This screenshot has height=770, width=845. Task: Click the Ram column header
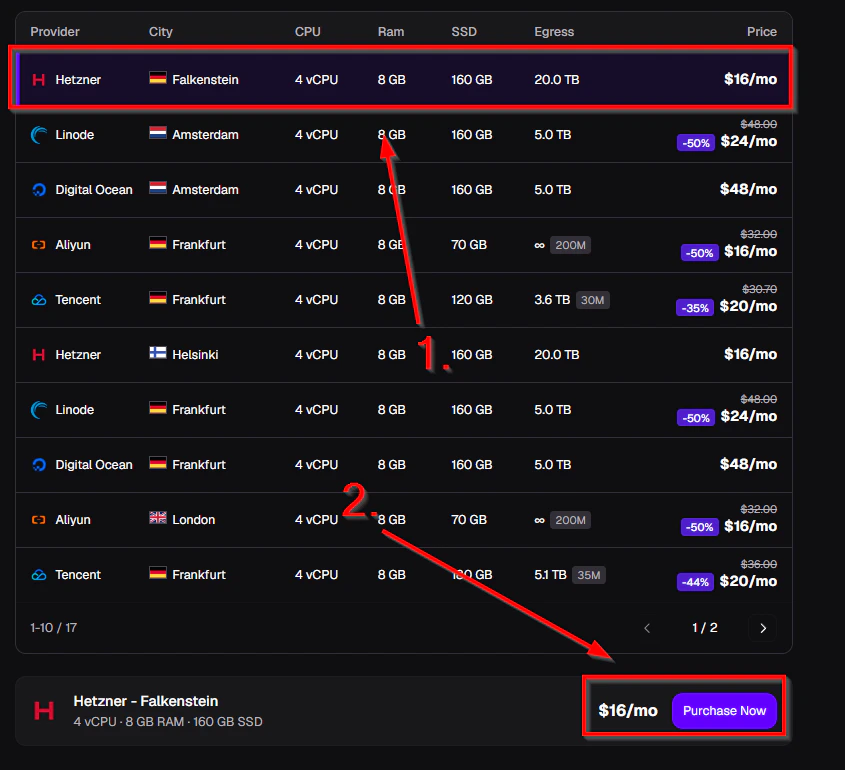point(391,32)
